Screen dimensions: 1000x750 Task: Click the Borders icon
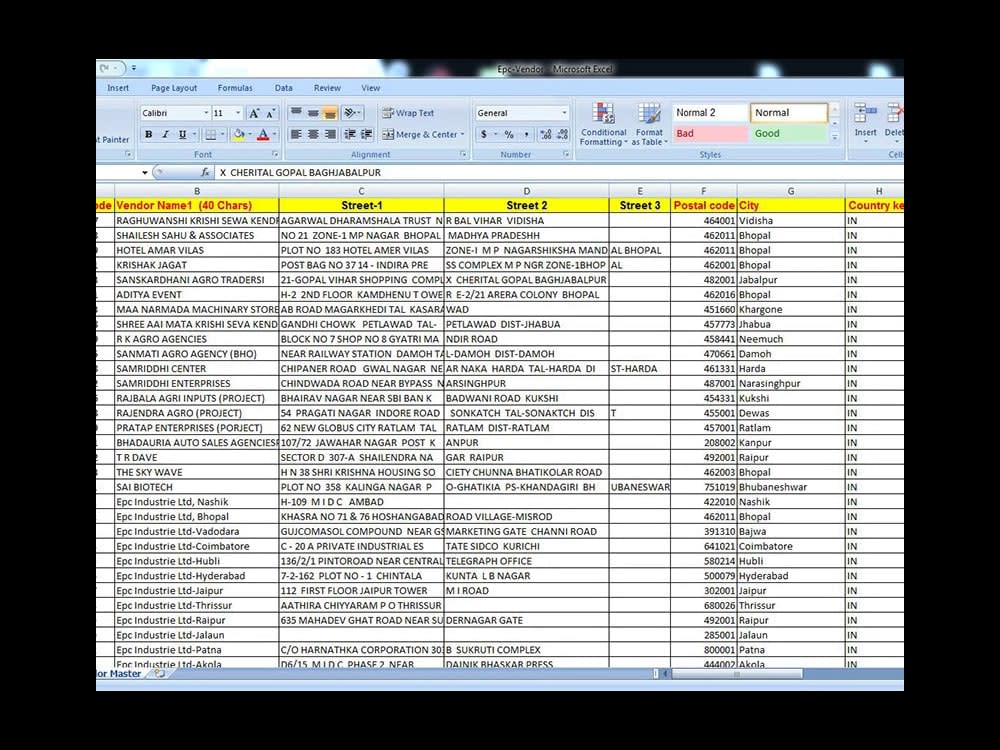(x=210, y=135)
